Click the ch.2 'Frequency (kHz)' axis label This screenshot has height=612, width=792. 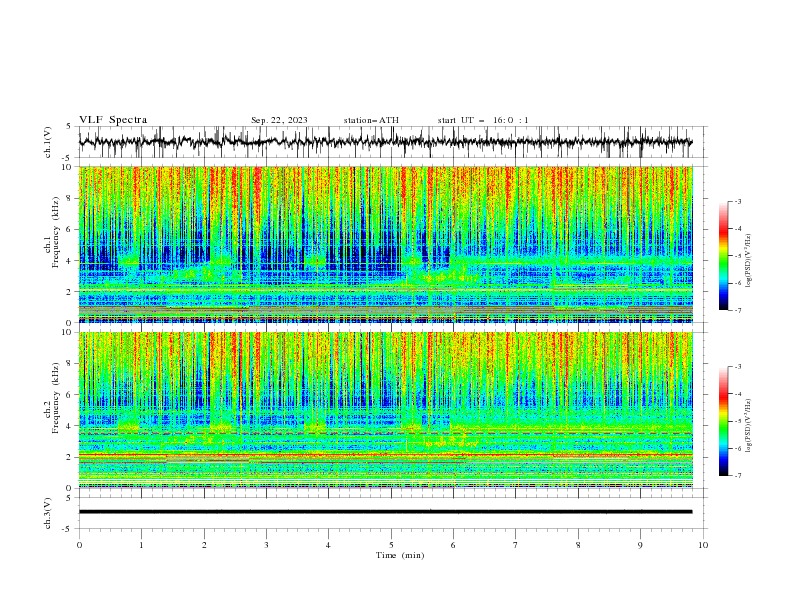[x=56, y=398]
